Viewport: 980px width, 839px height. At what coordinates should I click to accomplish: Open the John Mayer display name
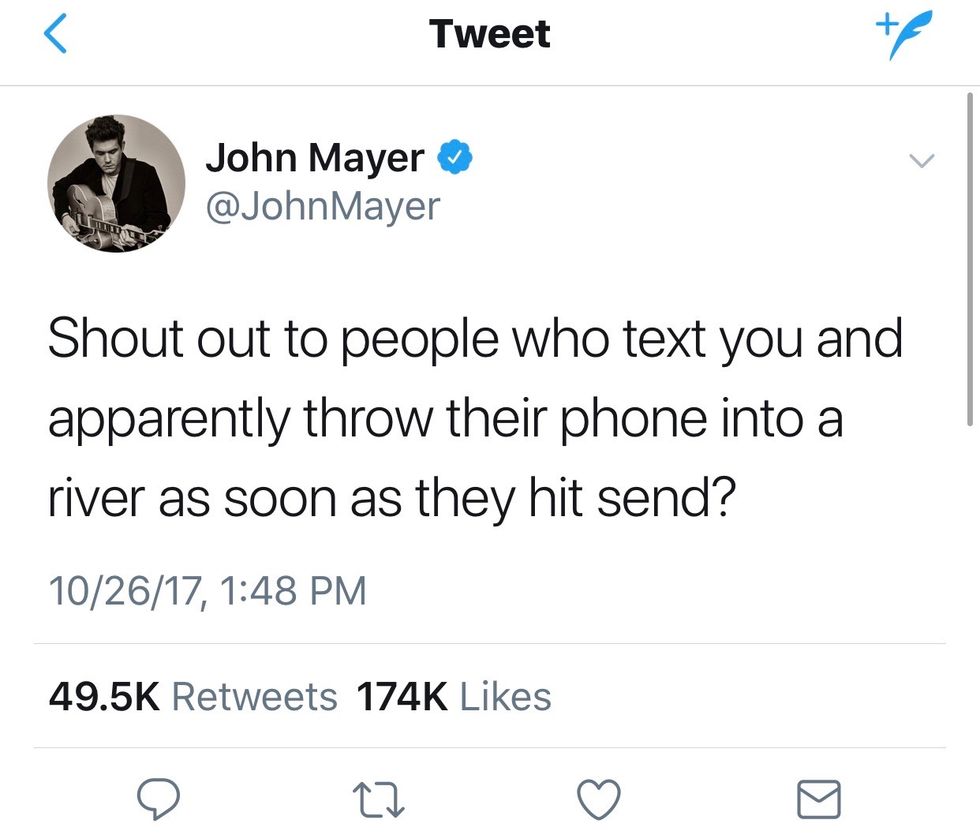tap(315, 157)
